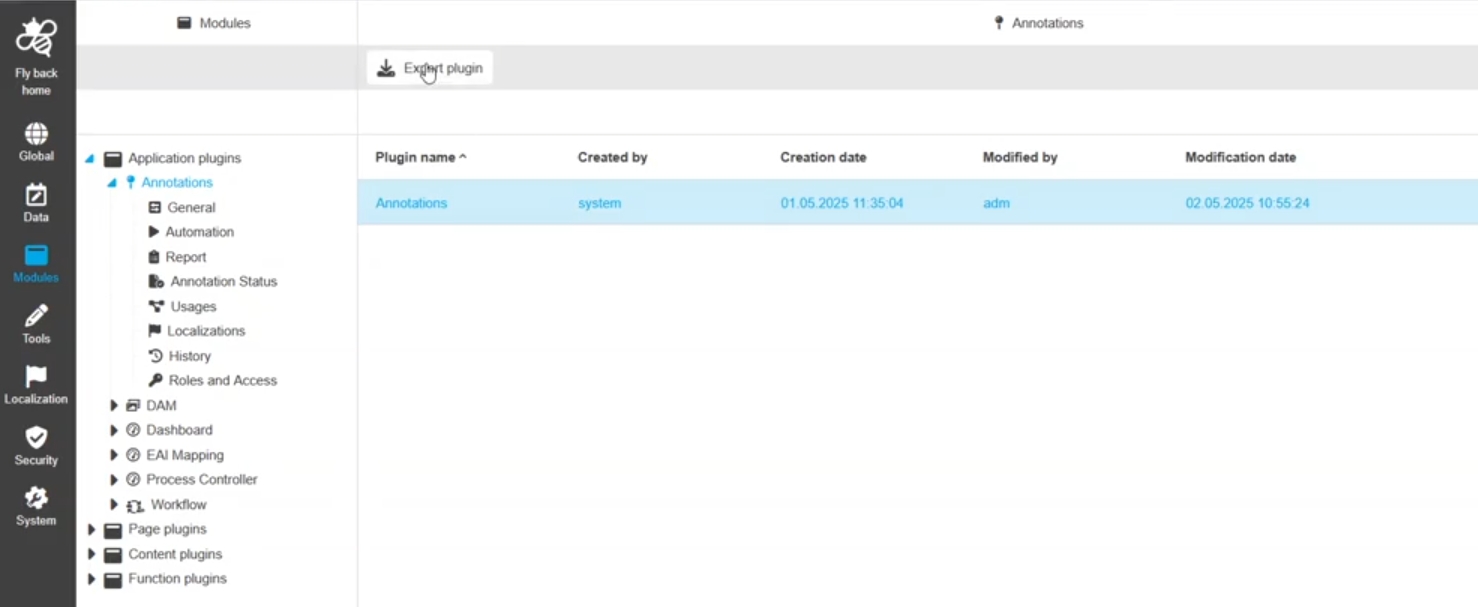This screenshot has height=607, width=1478.
Task: Sort by Created by column header
Action: pyautogui.click(x=612, y=157)
